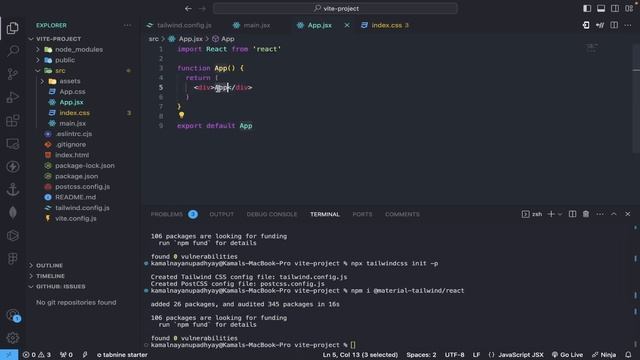Go forward with the navigation arrow
Screen dimensions: 640x360
pos(202,9)
